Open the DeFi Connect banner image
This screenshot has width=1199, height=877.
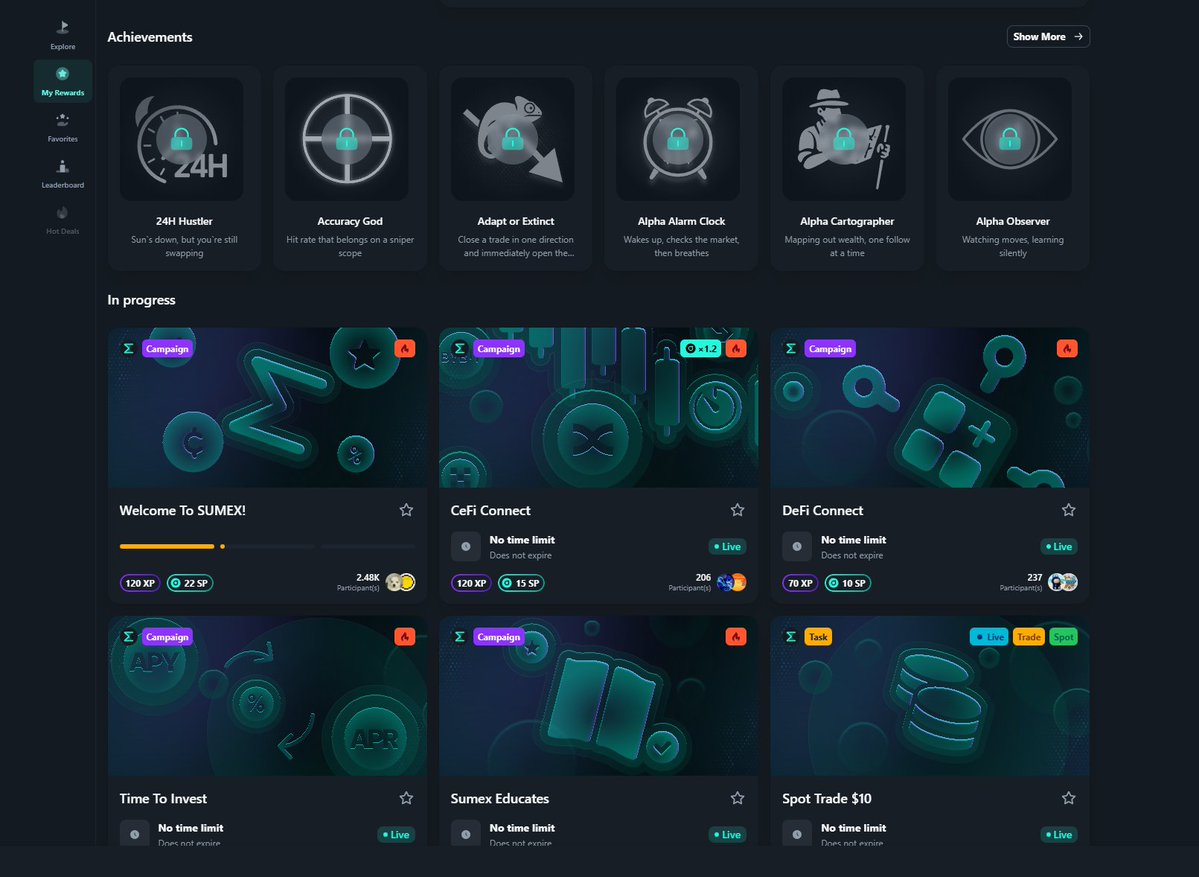tap(930, 408)
